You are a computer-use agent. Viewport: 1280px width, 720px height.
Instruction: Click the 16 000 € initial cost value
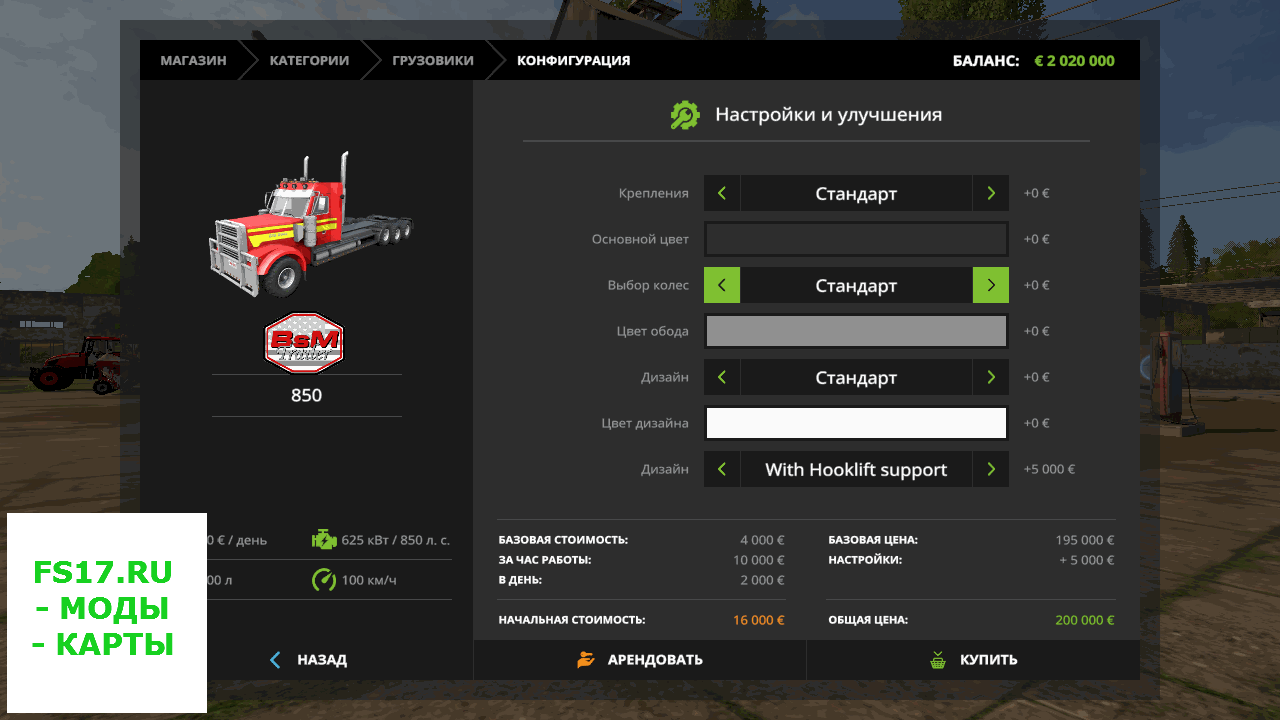[x=759, y=620]
